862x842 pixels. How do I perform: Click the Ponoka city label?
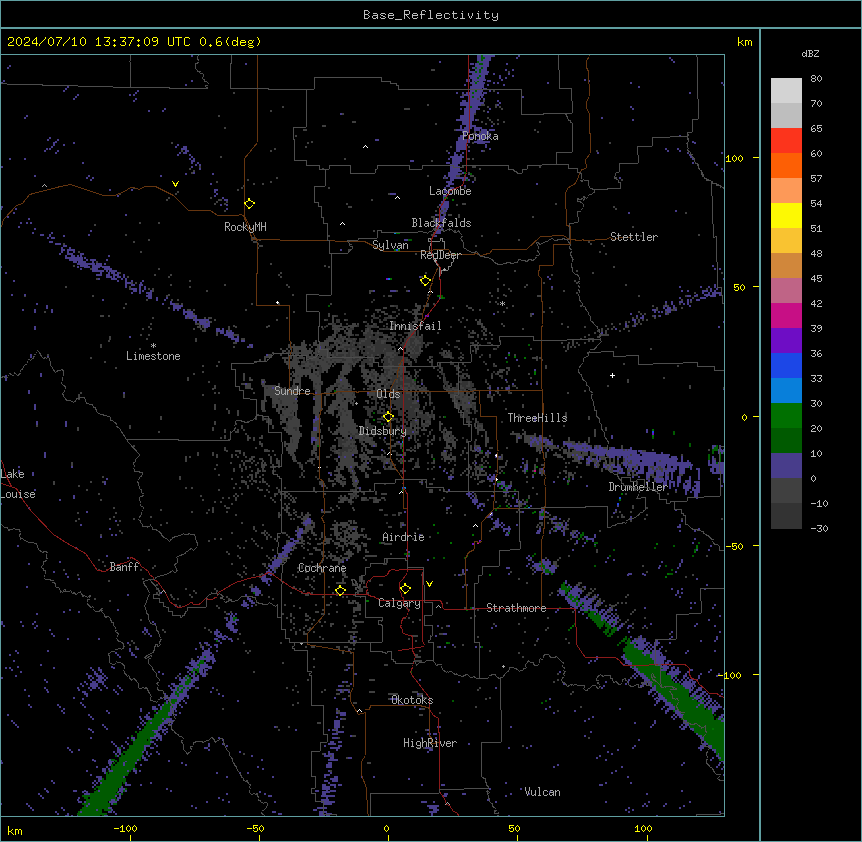click(x=480, y=136)
